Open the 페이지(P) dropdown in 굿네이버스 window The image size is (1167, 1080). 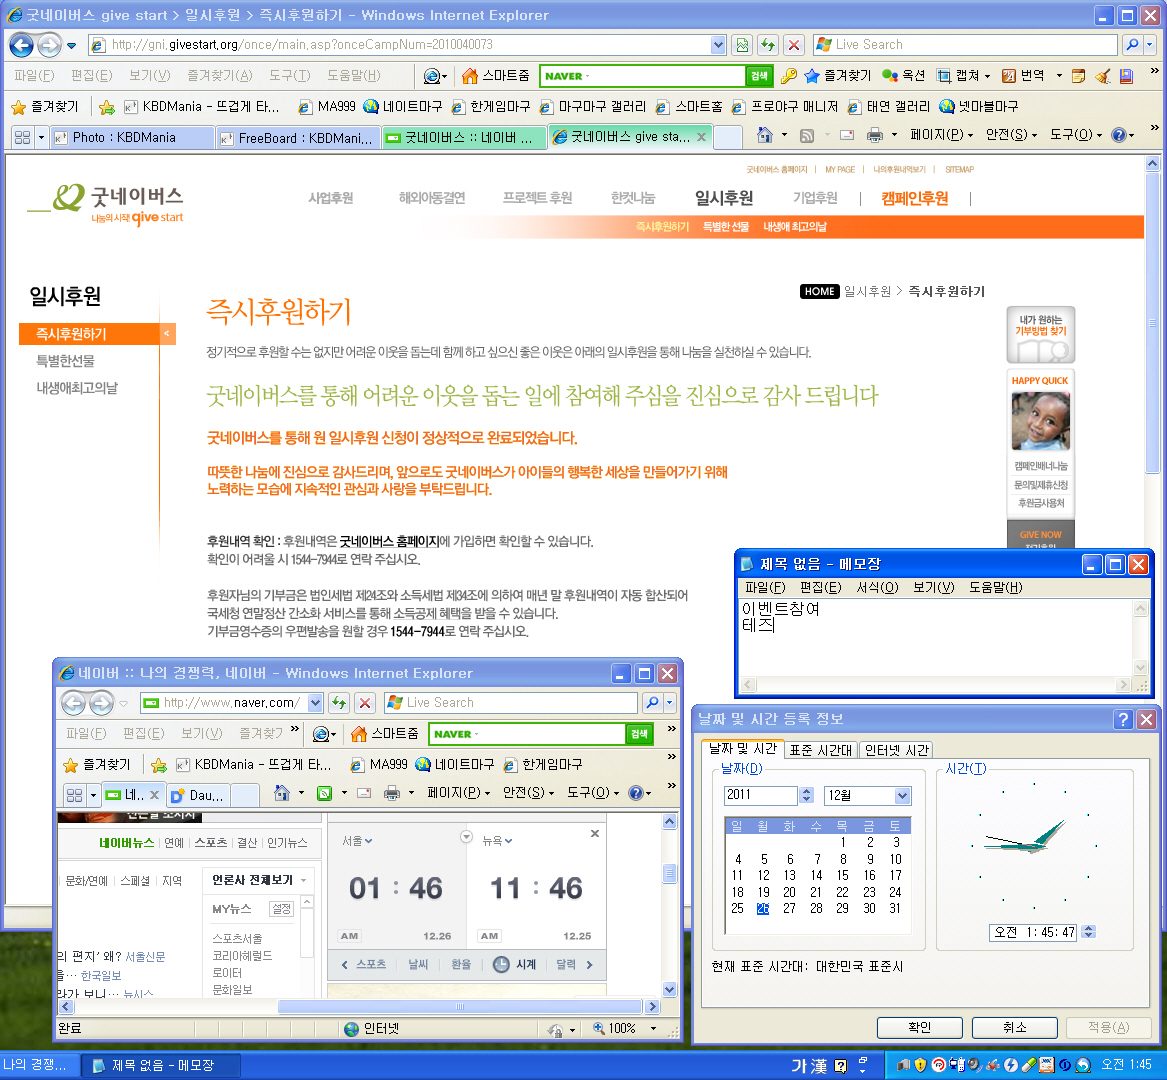point(941,135)
